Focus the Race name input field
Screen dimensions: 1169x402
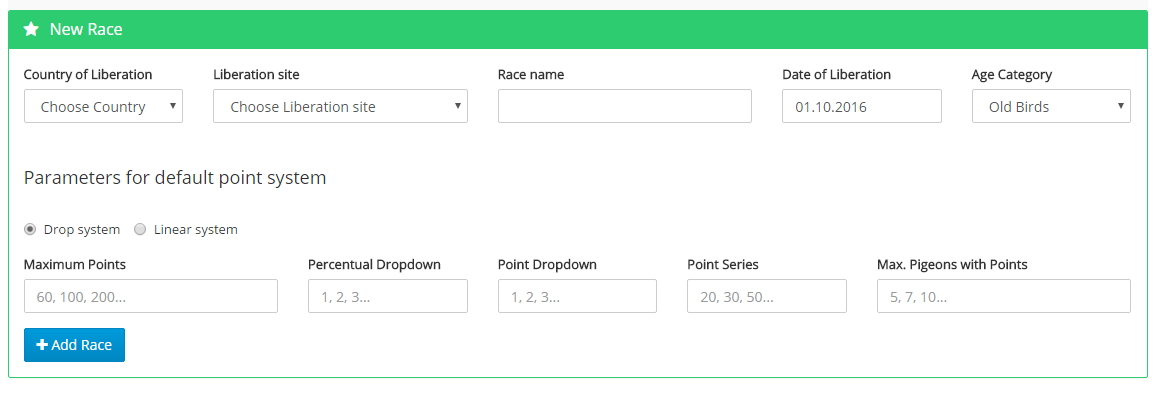(624, 107)
